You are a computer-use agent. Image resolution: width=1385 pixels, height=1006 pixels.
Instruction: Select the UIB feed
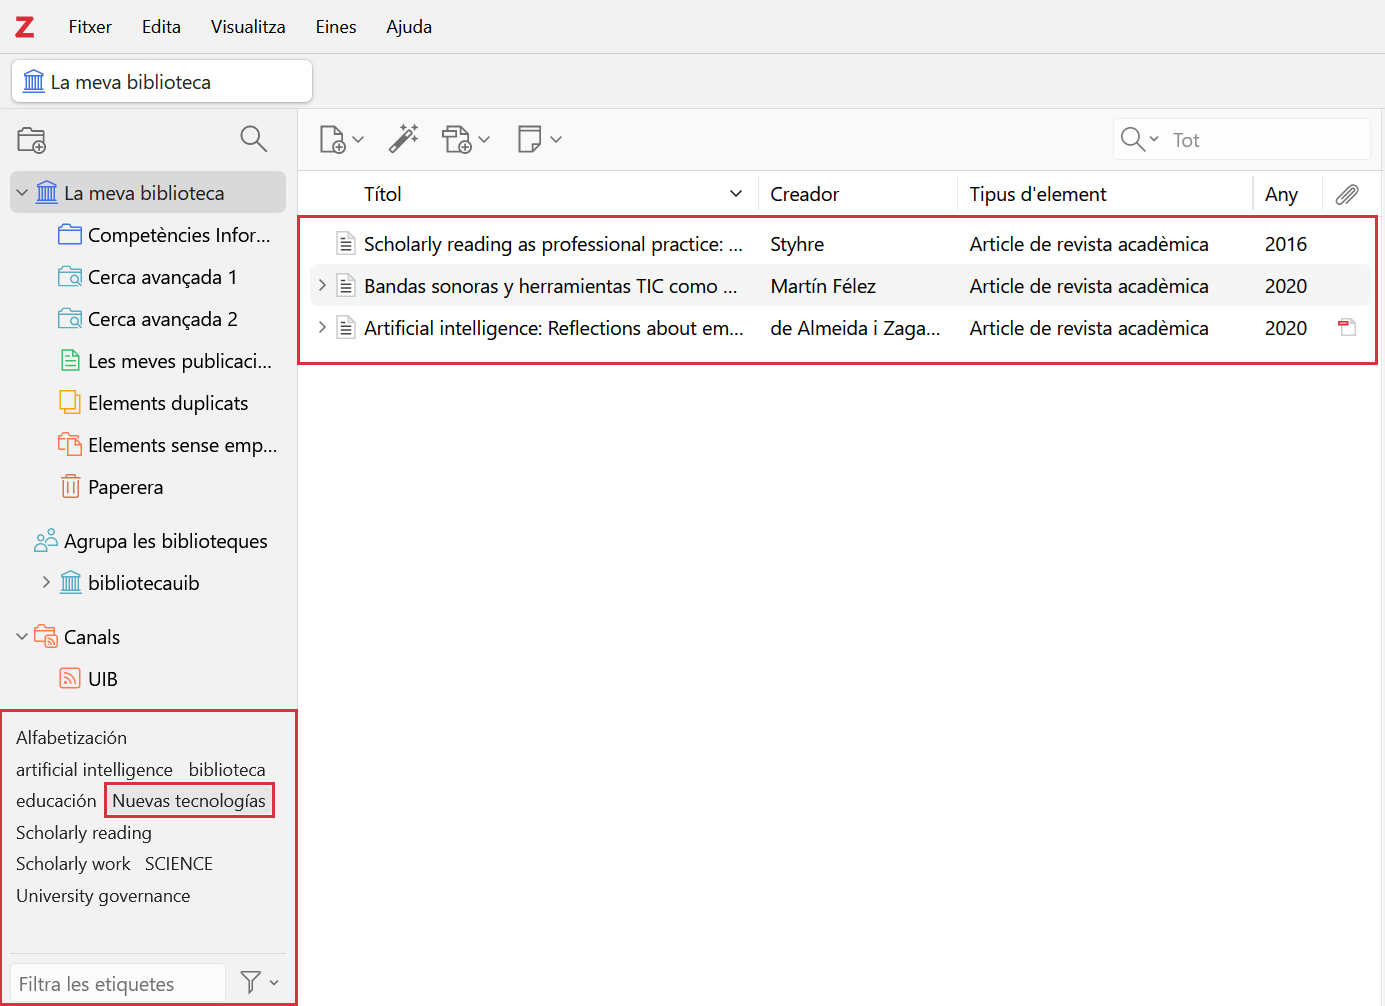pos(103,679)
